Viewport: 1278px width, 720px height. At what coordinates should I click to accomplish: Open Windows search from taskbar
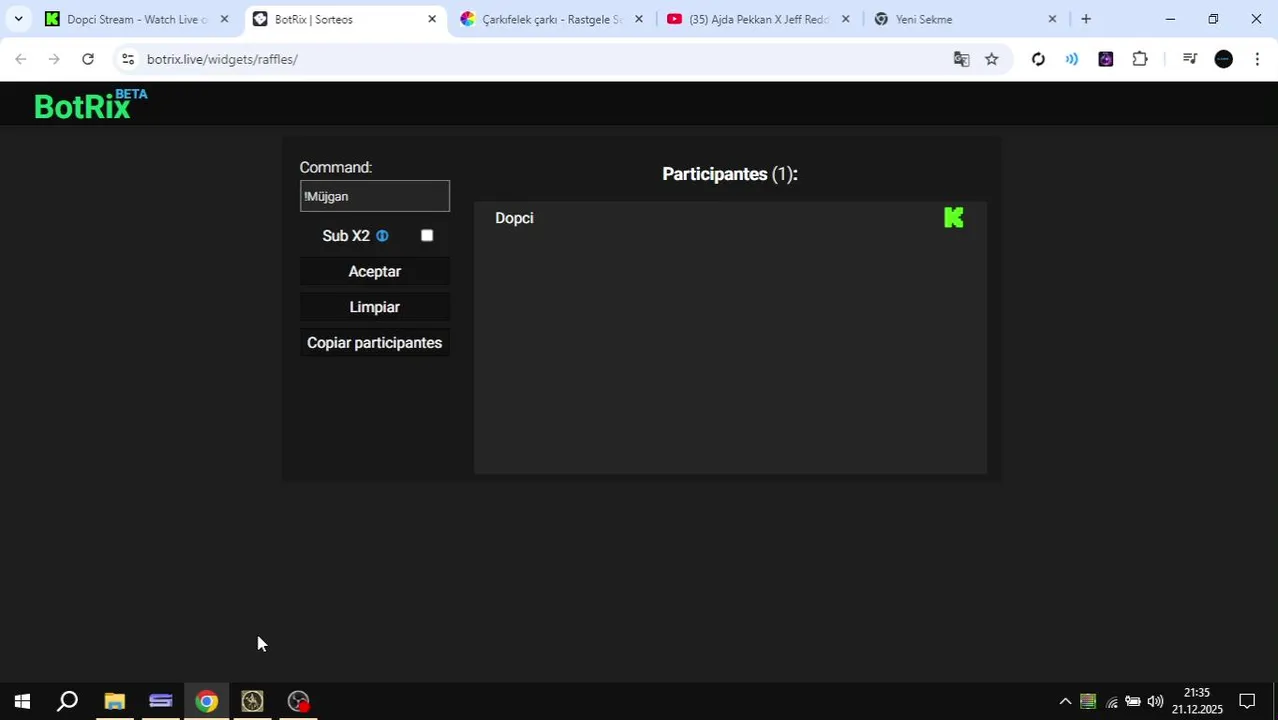(68, 701)
